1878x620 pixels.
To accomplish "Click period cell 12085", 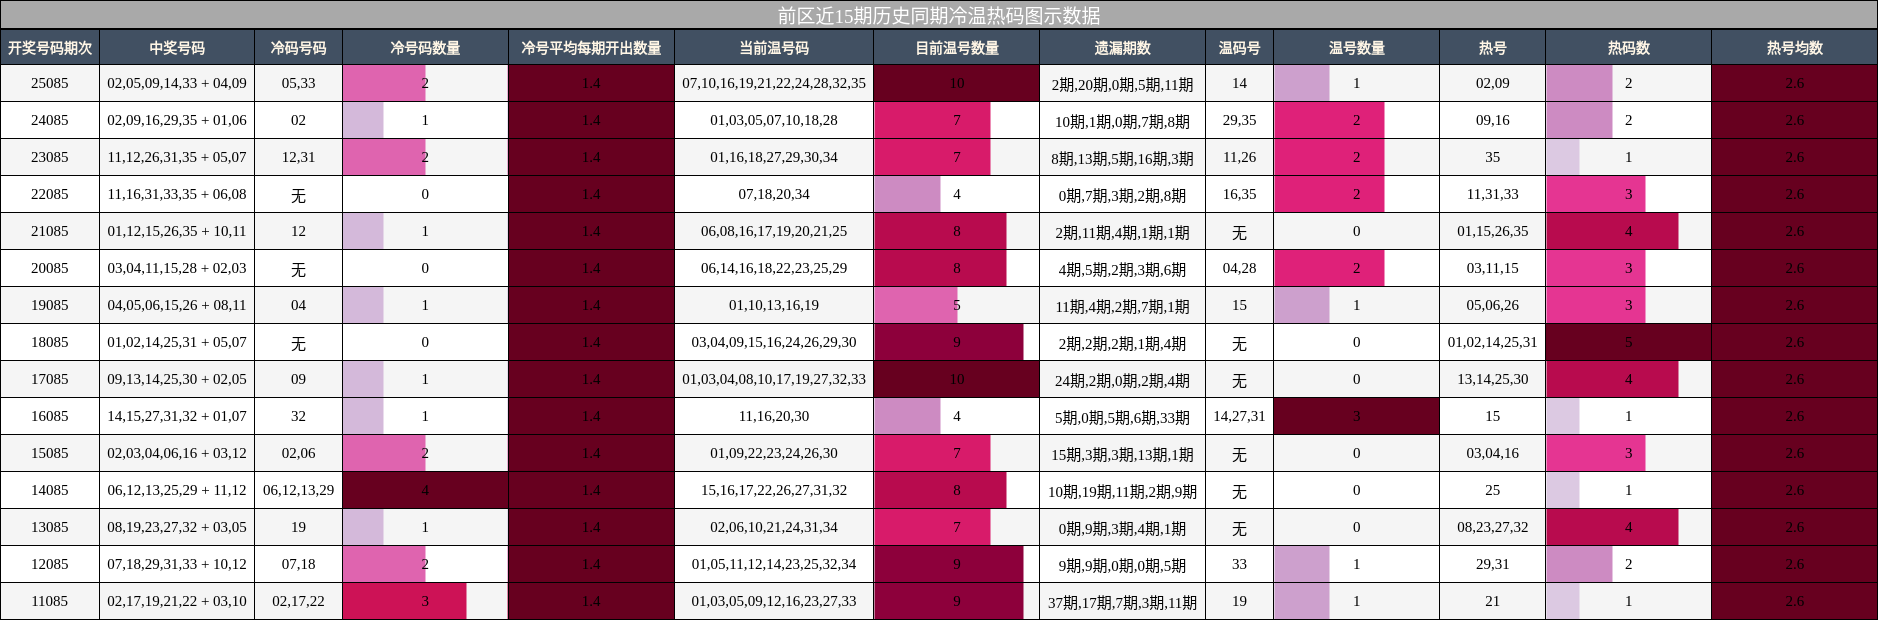I will [50, 564].
